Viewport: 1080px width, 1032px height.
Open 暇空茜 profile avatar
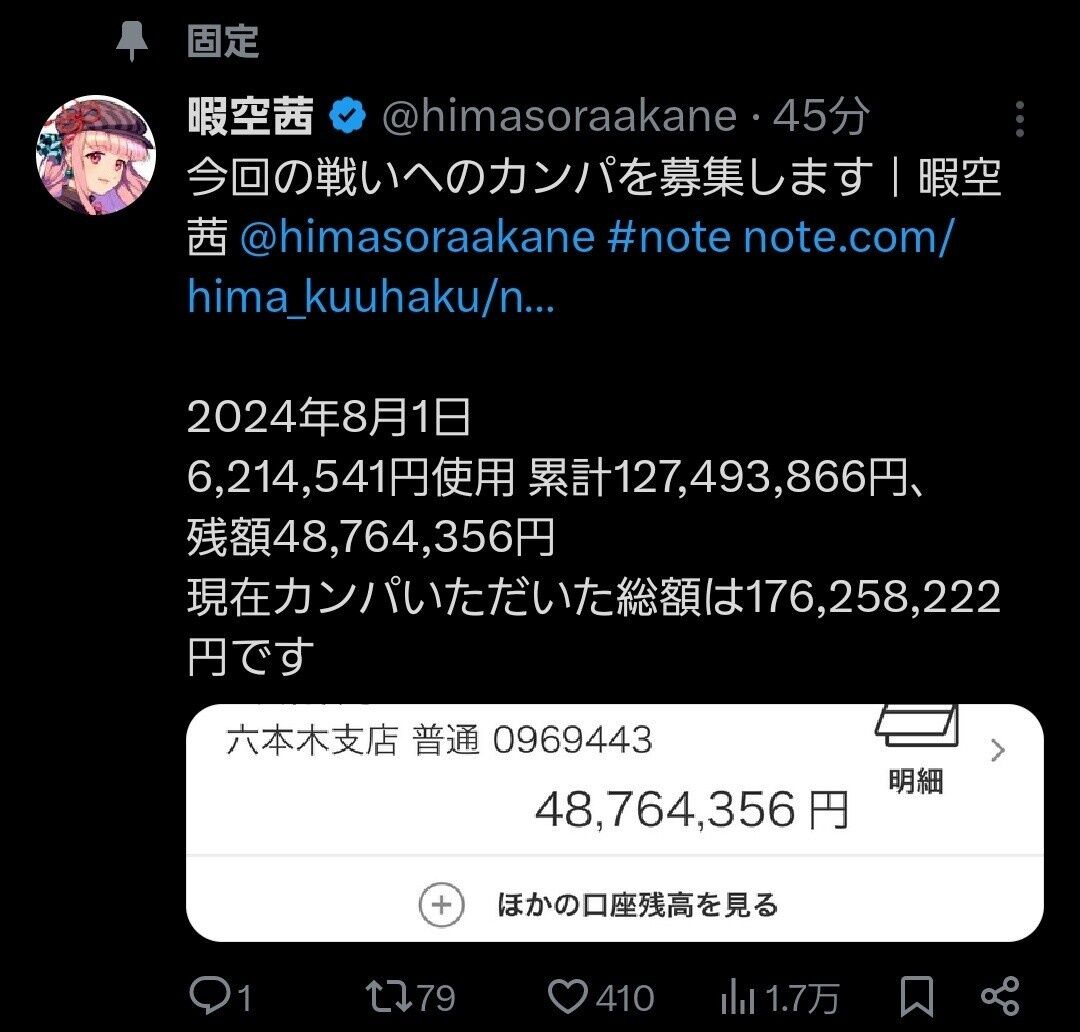pyautogui.click(x=96, y=154)
